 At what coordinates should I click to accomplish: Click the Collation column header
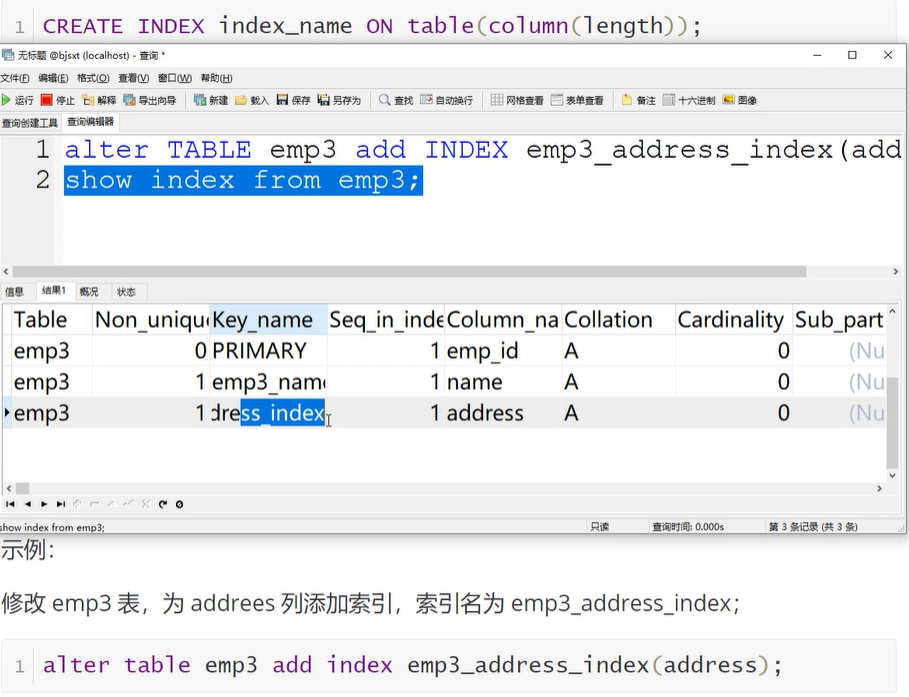618,320
